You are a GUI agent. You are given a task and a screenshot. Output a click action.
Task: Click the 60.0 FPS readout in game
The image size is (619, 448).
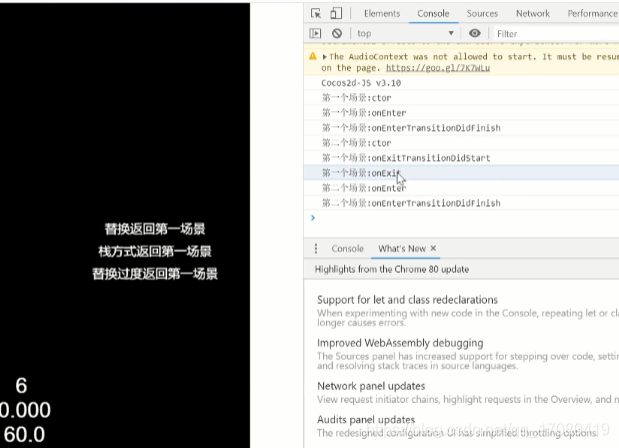tap(24, 435)
